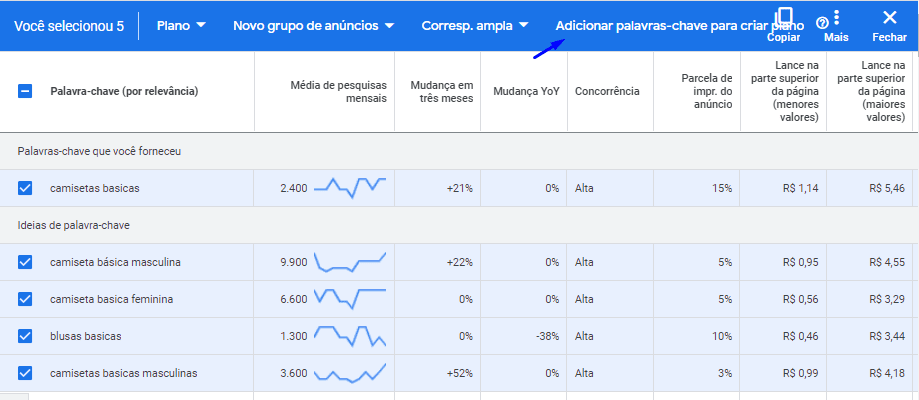This screenshot has width=919, height=400.
Task: Open the Corresp. ampla match type dropdown
Action: (x=475, y=25)
